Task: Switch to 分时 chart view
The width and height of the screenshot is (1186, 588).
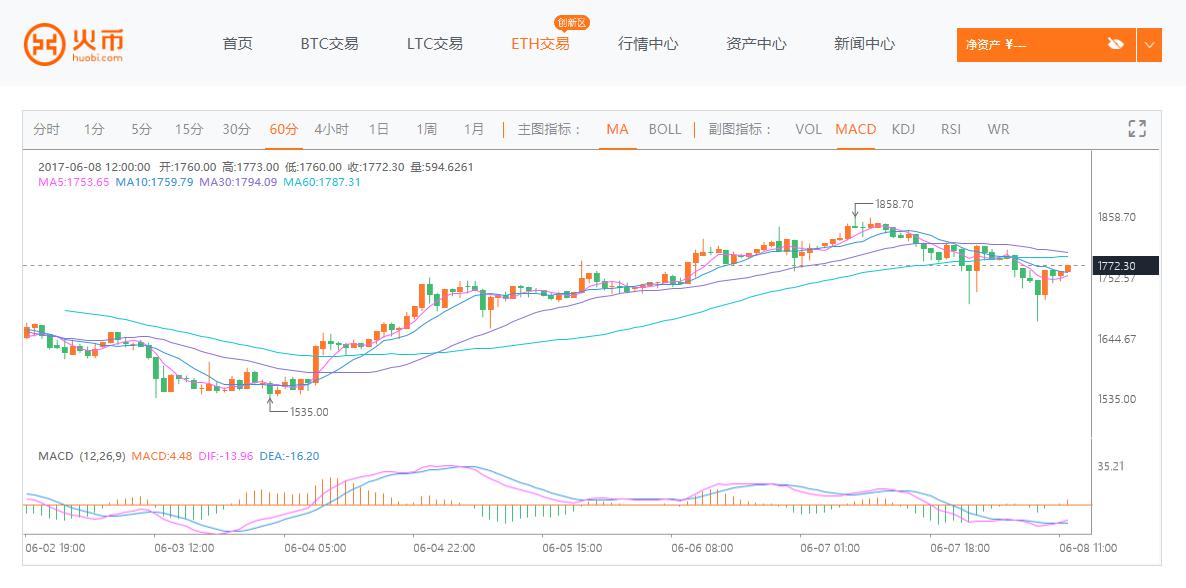Action: tap(46, 129)
